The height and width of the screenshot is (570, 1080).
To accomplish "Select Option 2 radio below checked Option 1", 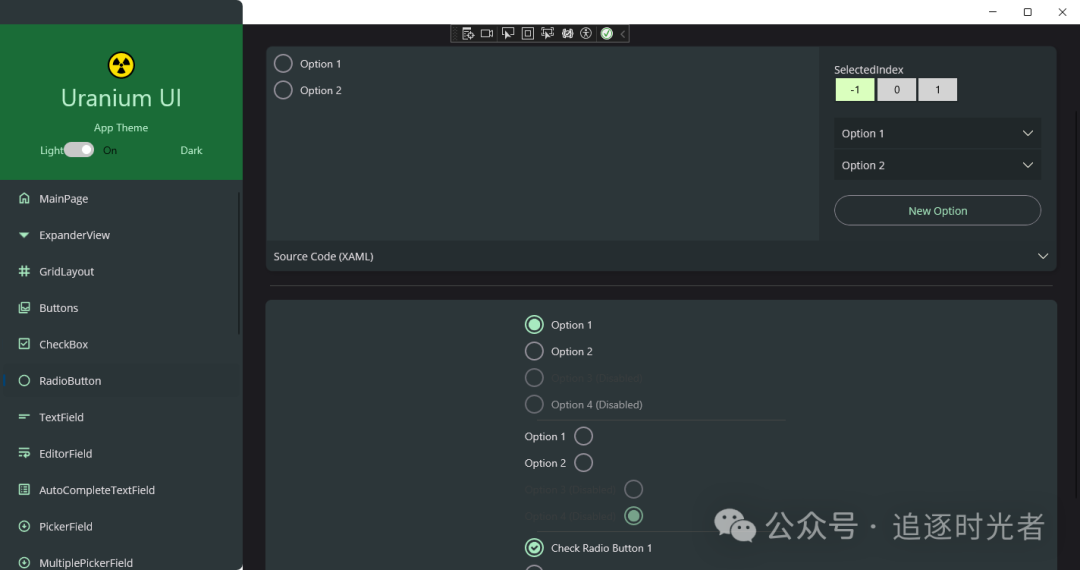I will pos(534,351).
